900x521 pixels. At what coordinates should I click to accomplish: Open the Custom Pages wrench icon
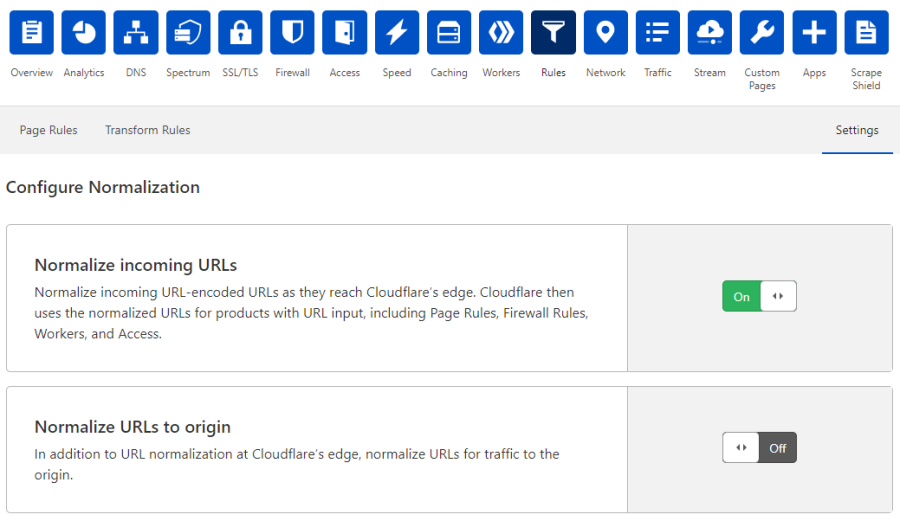click(762, 32)
